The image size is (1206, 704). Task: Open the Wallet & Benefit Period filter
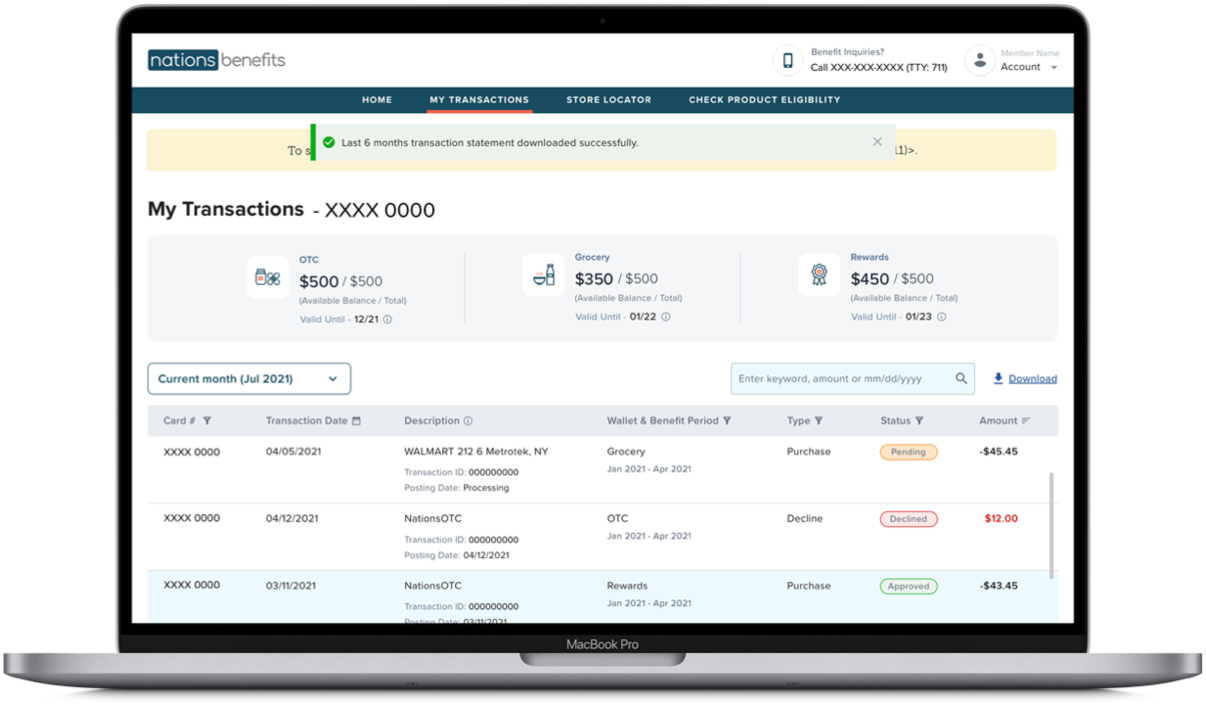tap(727, 421)
